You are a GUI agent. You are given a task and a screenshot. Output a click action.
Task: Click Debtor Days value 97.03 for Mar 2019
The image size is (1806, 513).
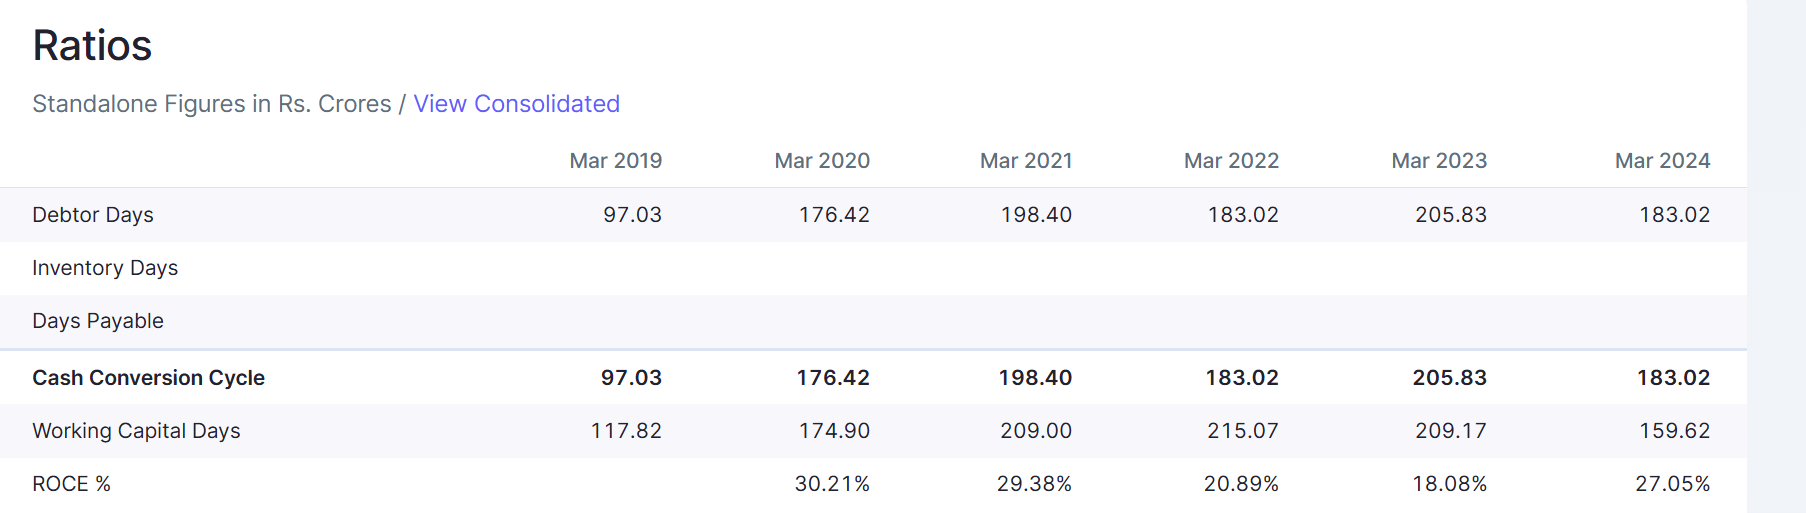coord(632,215)
